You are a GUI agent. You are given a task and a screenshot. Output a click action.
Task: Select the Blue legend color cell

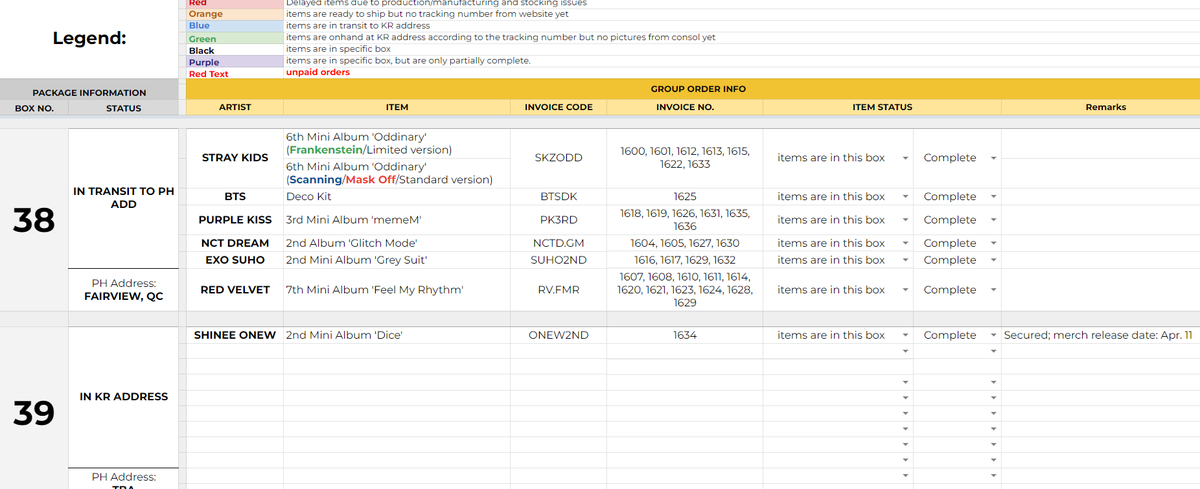click(235, 26)
